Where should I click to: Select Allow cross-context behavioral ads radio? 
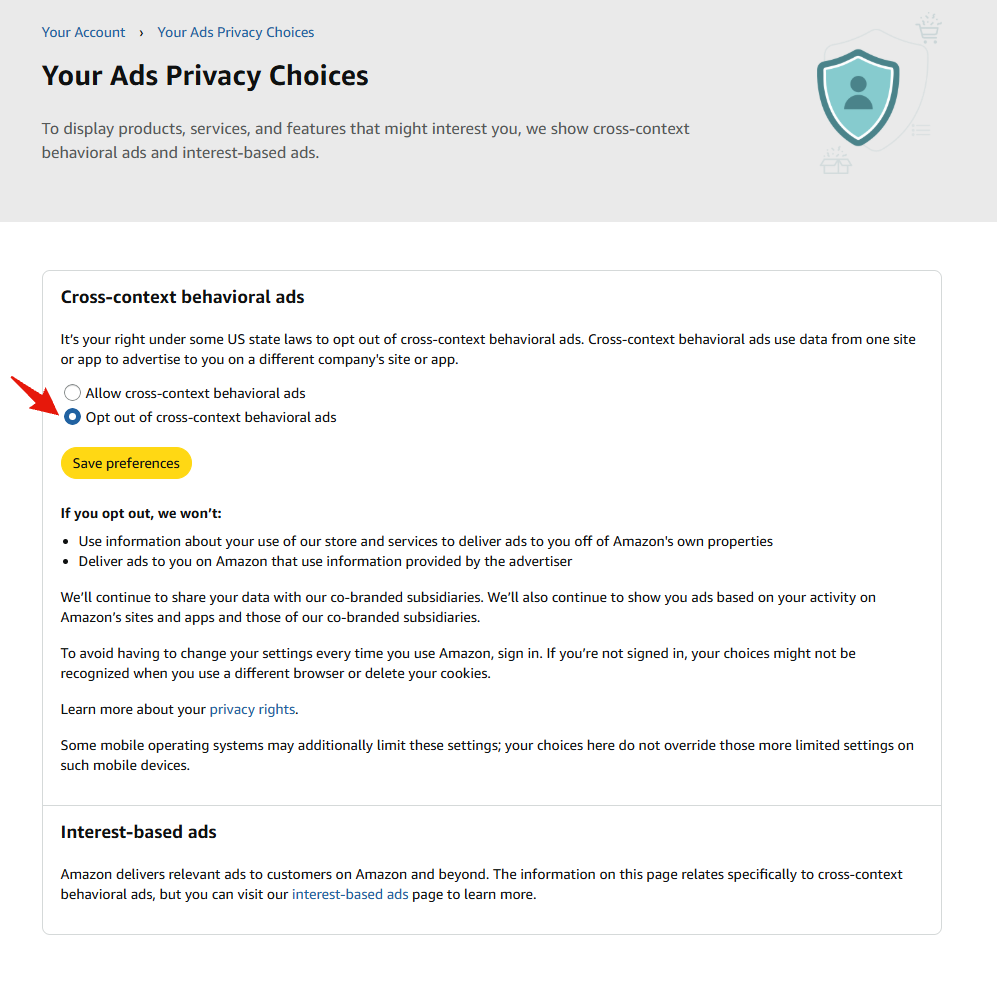pyautogui.click(x=72, y=392)
